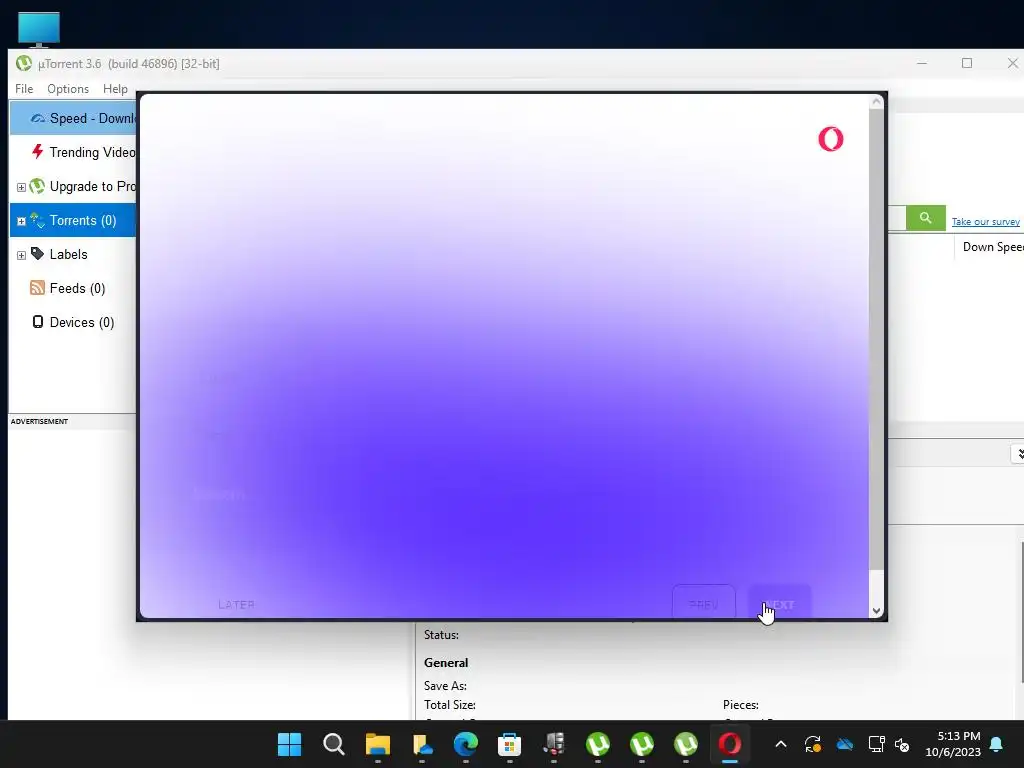Image resolution: width=1024 pixels, height=768 pixels.
Task: Click the double-chevron collapse button in µTorrent
Action: click(x=1019, y=453)
